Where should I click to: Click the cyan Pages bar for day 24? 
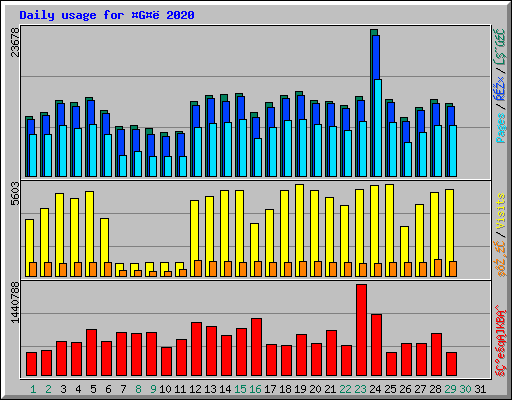(378, 128)
